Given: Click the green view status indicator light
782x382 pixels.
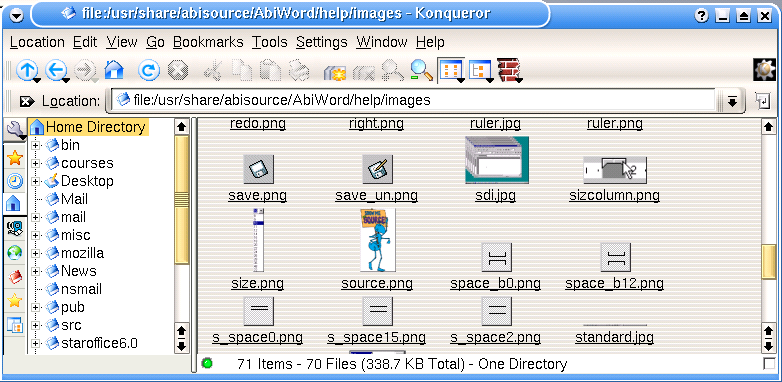Looking at the screenshot, I should click(x=206, y=363).
